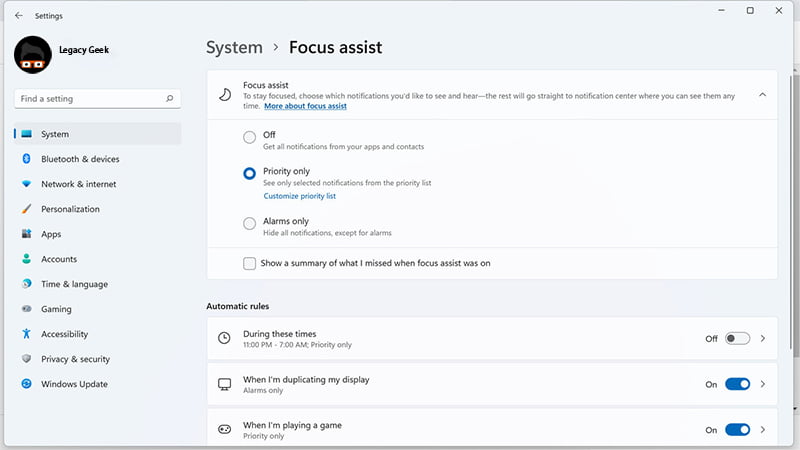
Task: Check Show a summary of what I missed
Action: pyautogui.click(x=249, y=263)
